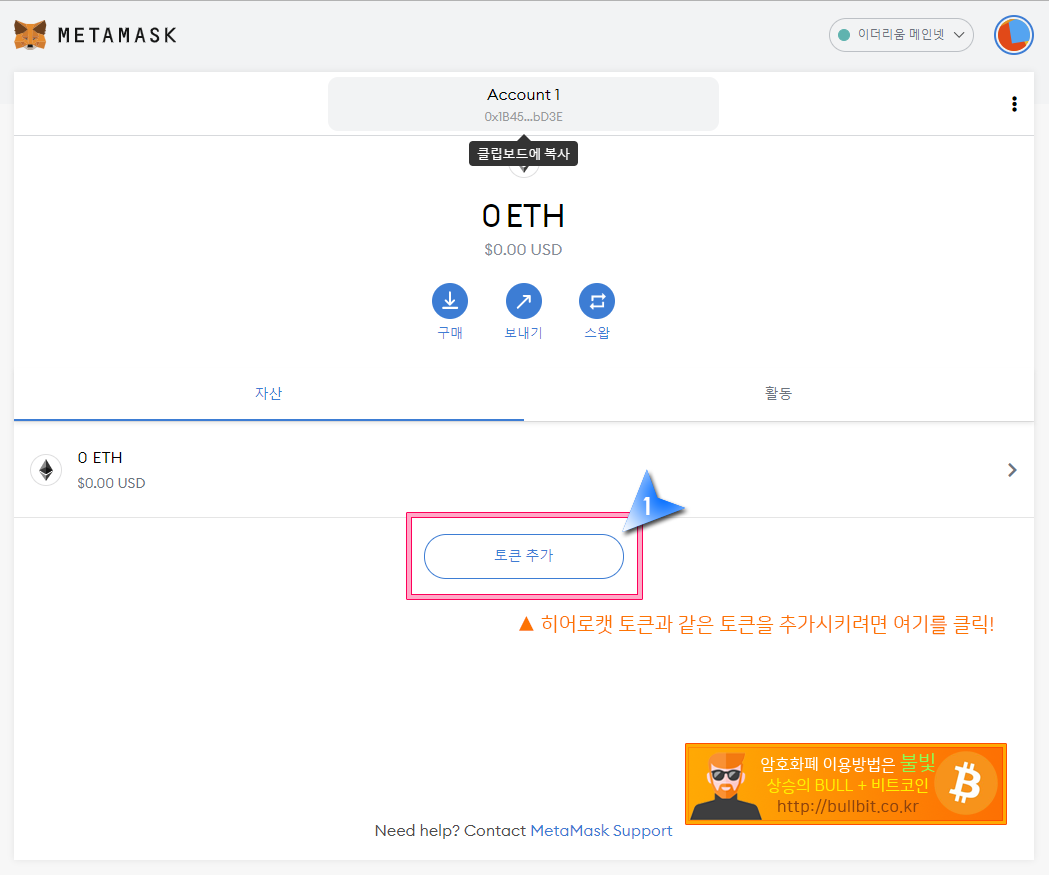Click the 토큰 추가 (Add Token) button
The image size is (1049, 875).
pos(524,556)
